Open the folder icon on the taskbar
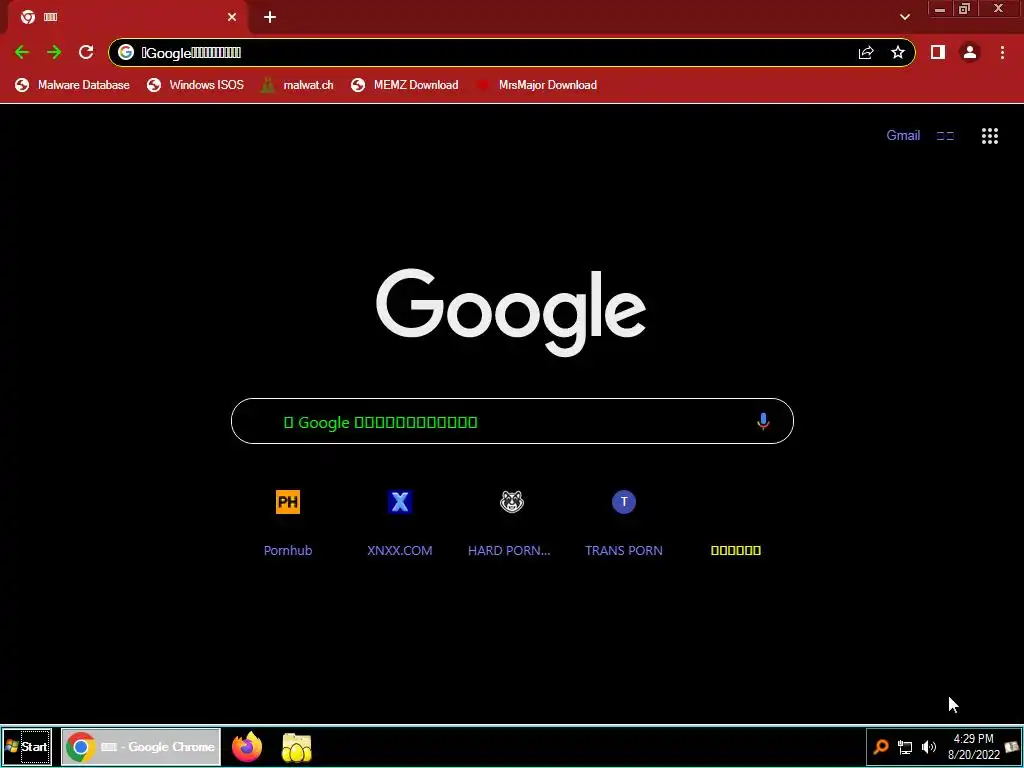1024x768 pixels. (296, 747)
